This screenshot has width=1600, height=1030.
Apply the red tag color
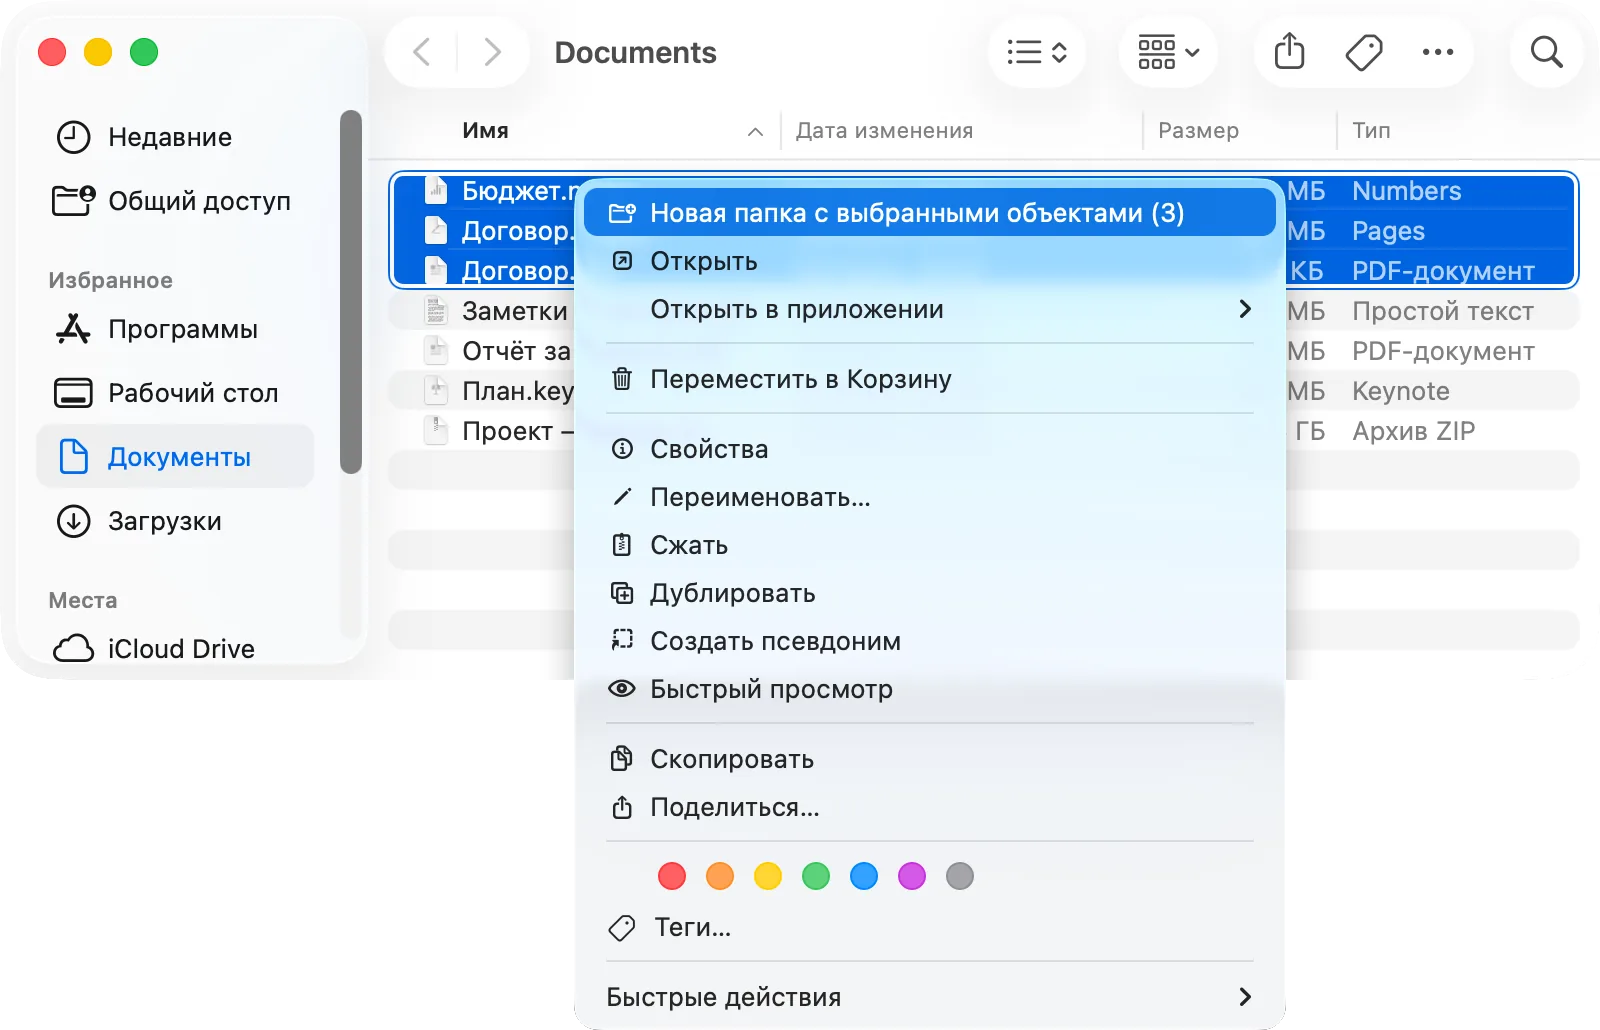(672, 876)
